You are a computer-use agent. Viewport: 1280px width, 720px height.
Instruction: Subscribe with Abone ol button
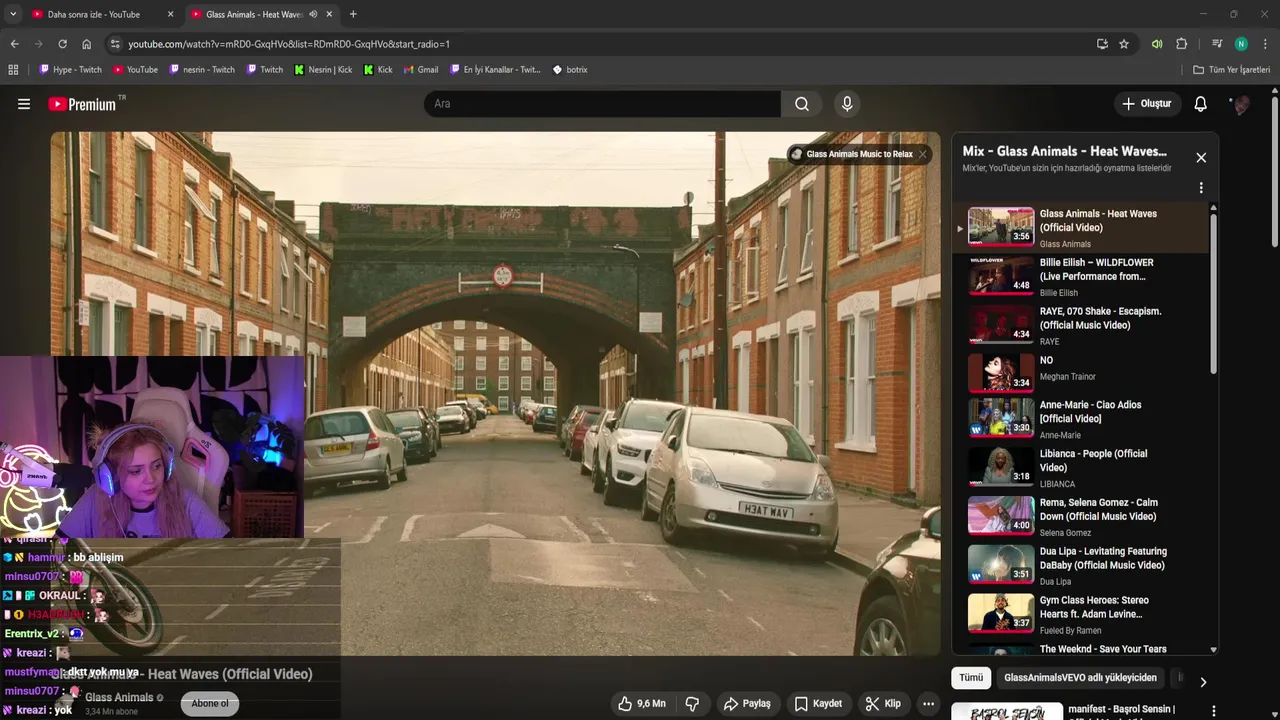click(x=210, y=704)
